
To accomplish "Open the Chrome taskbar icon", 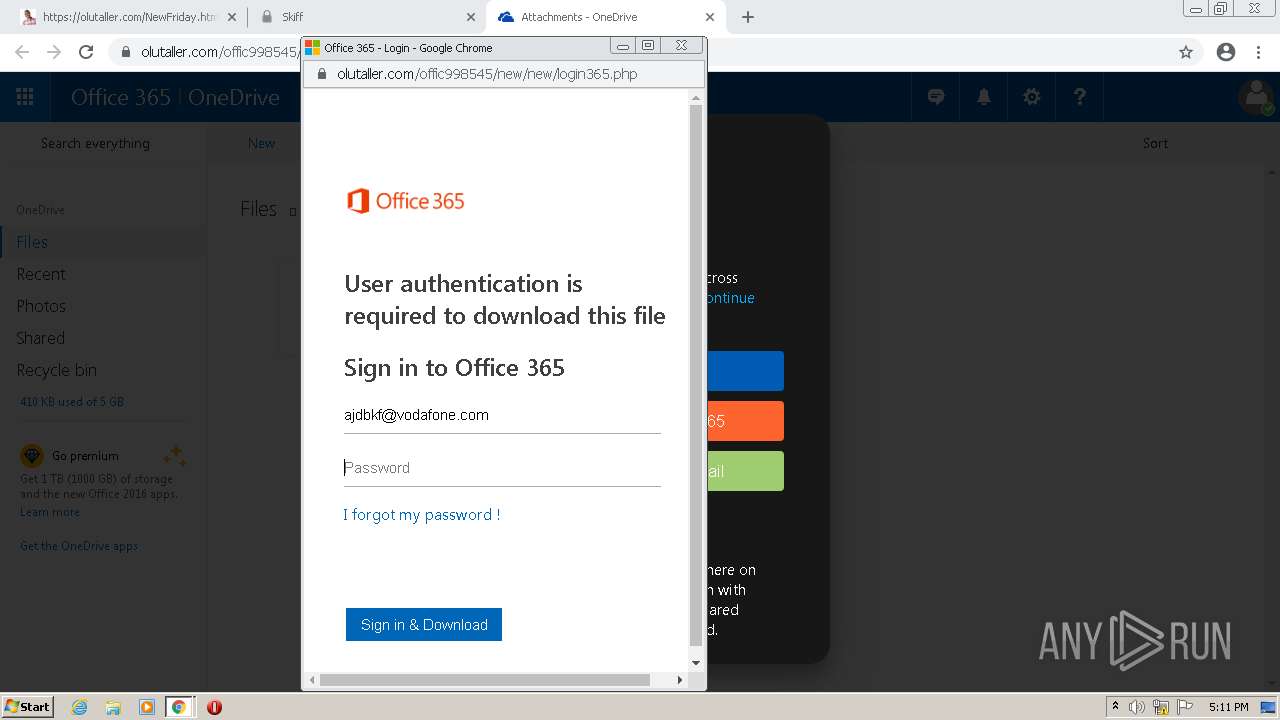I will (179, 707).
